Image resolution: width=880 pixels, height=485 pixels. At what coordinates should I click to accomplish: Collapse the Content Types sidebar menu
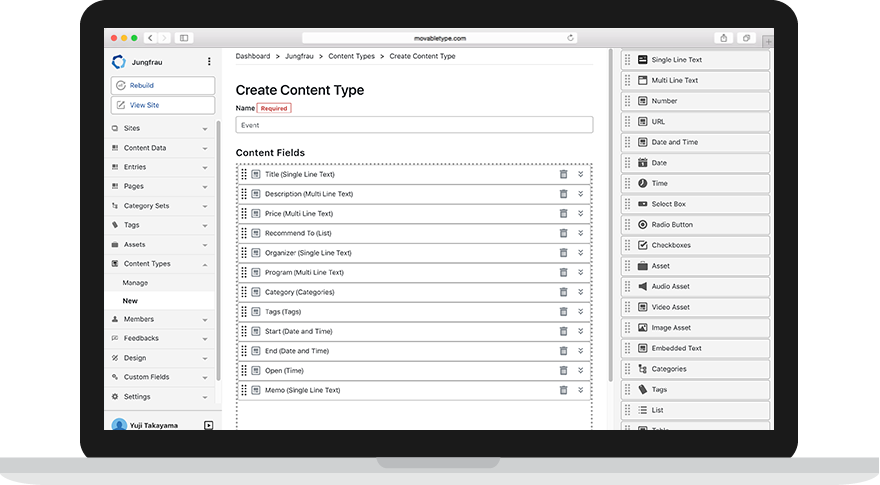160,263
